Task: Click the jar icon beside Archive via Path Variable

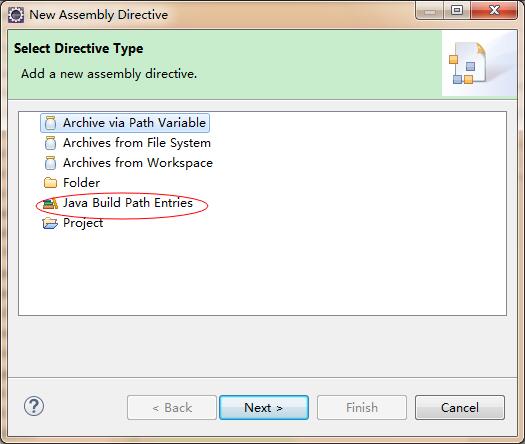Action: pyautogui.click(x=51, y=123)
